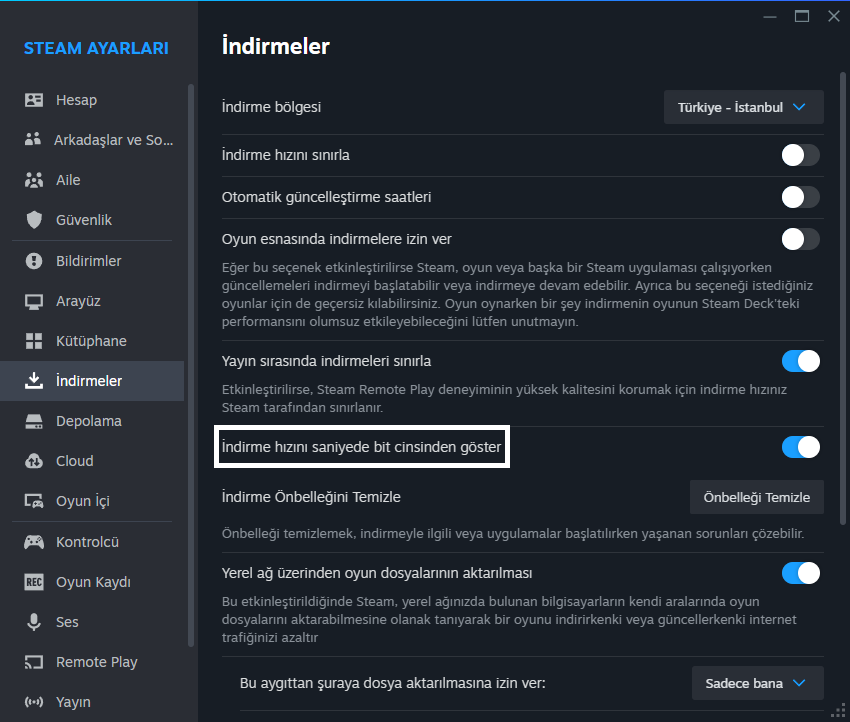The height and width of the screenshot is (722, 850).
Task: Toggle Oyun esnasında indirmelere izin ver
Action: (800, 239)
